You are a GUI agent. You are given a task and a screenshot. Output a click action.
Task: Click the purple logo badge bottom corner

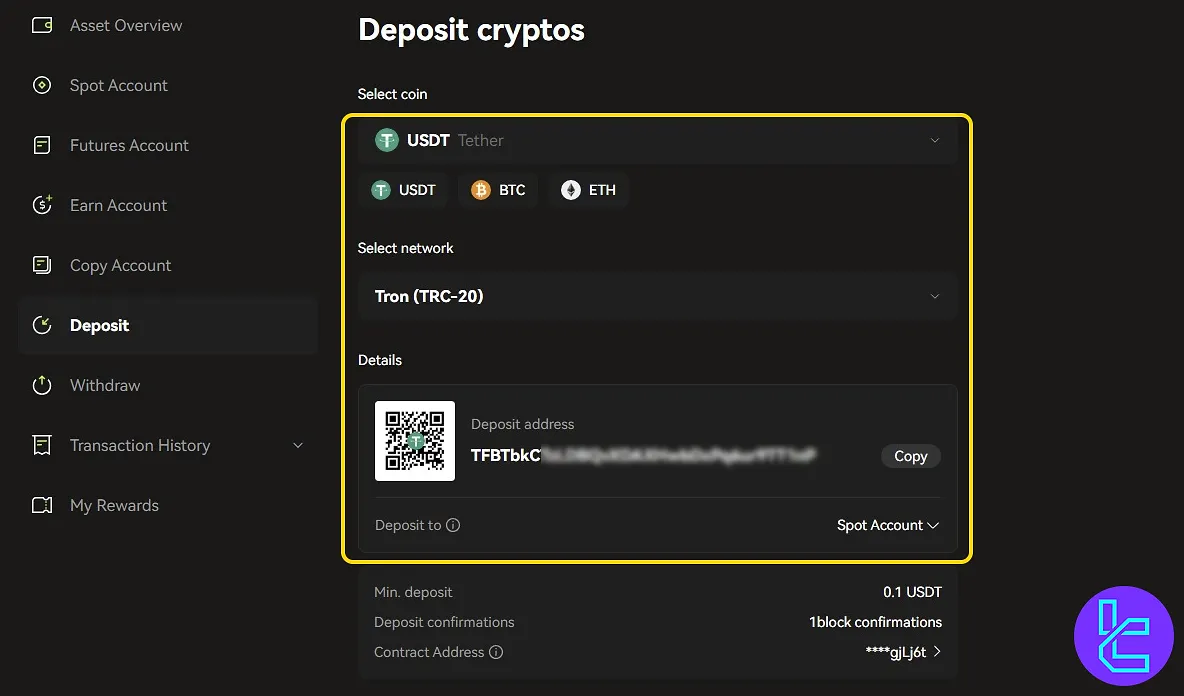tap(1124, 636)
